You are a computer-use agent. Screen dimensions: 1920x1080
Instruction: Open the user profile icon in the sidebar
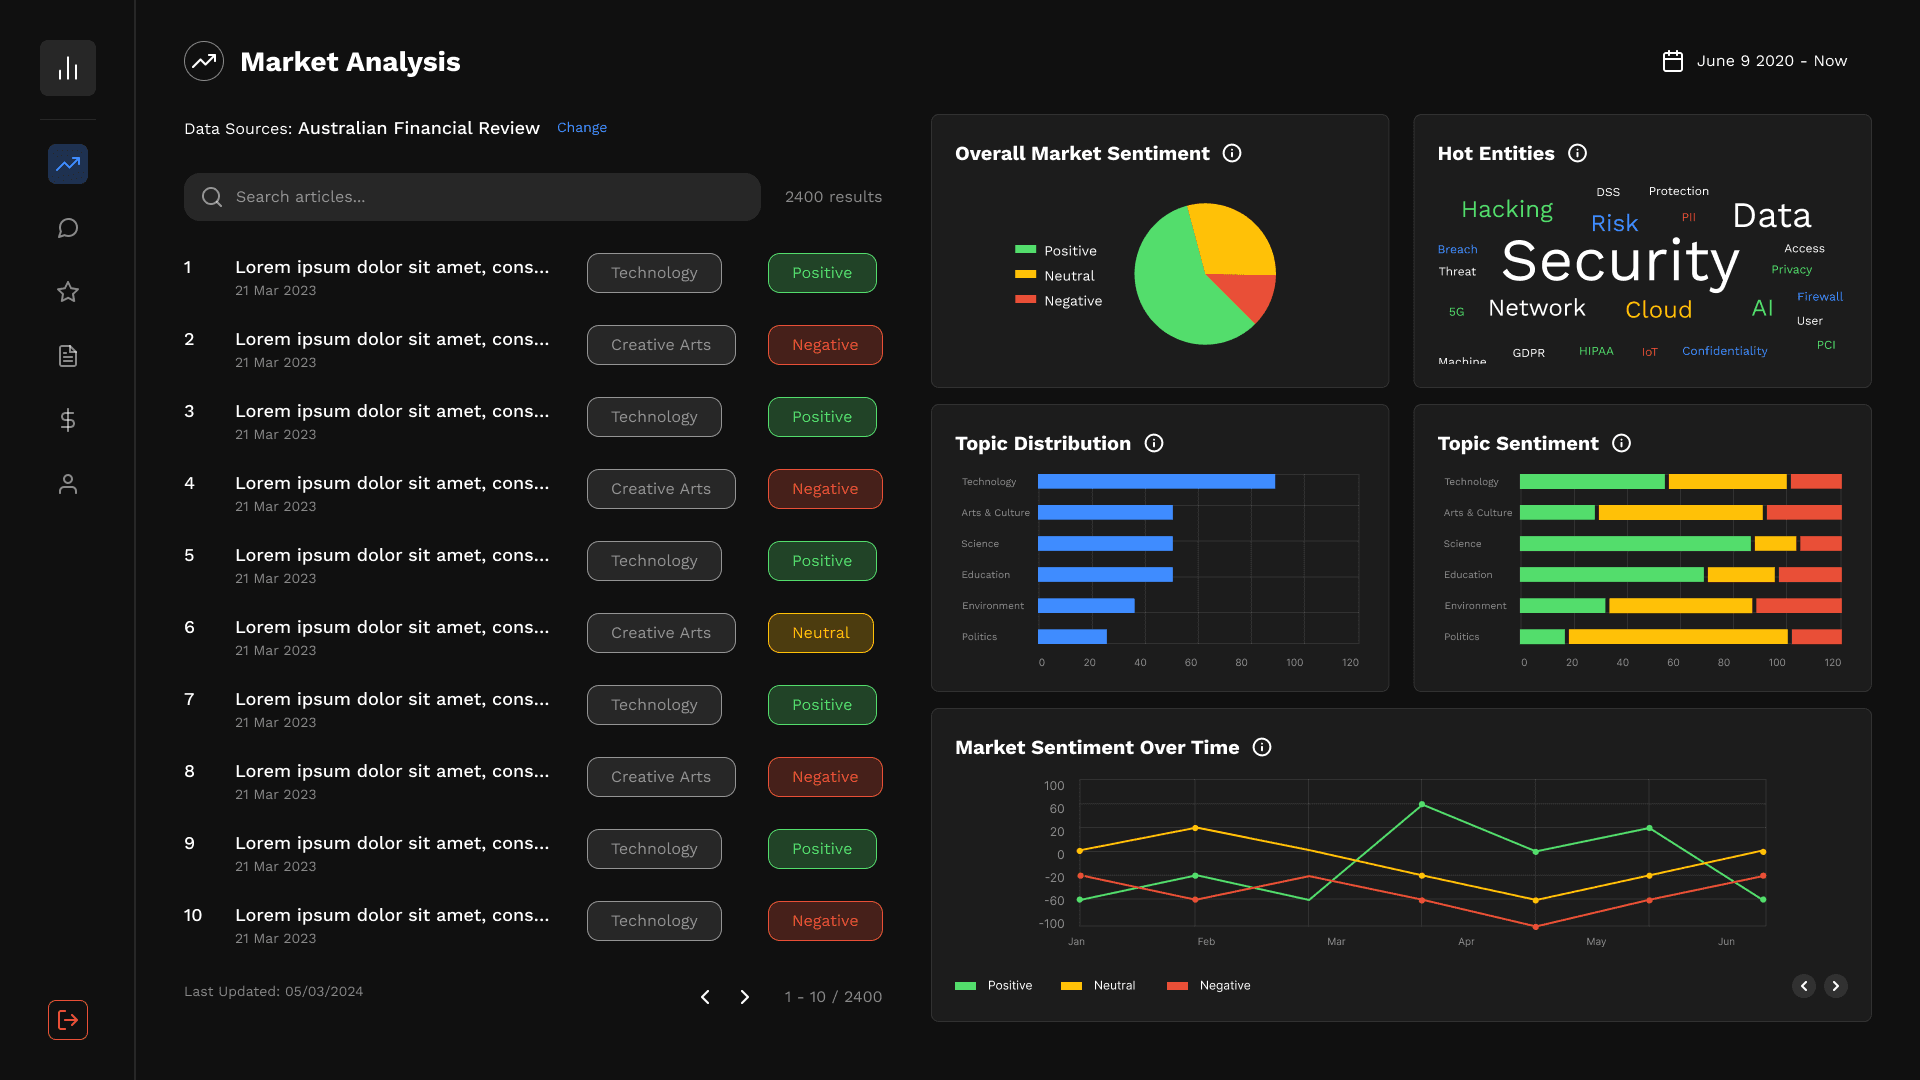coord(67,484)
